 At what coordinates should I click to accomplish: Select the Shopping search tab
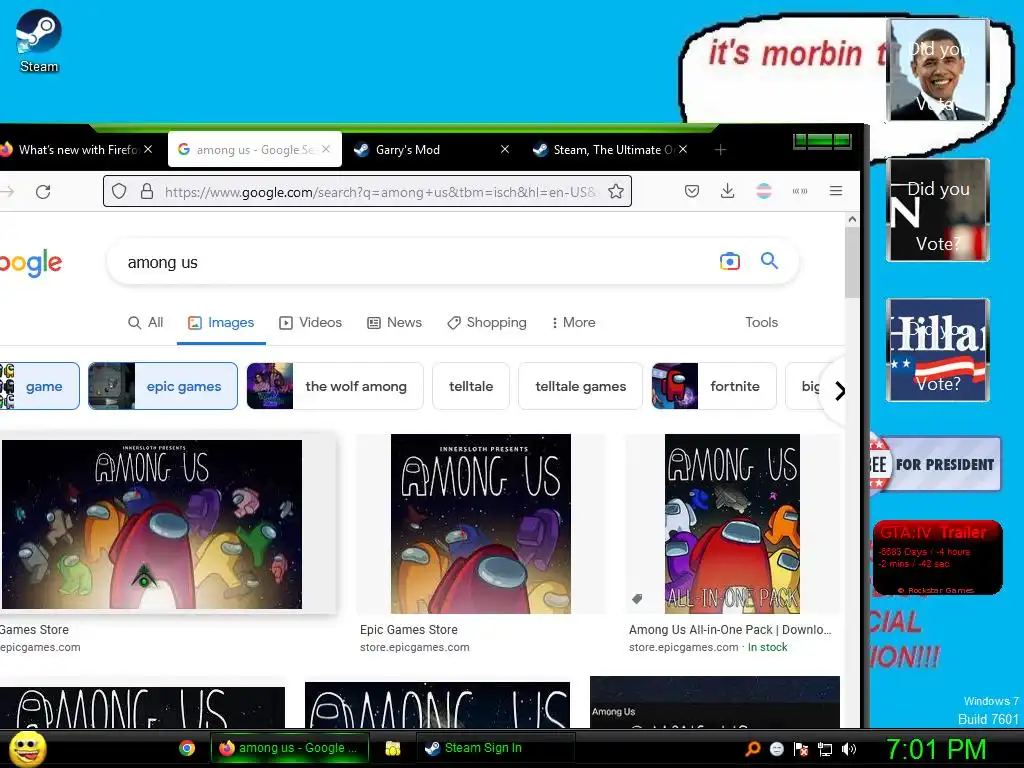click(487, 323)
